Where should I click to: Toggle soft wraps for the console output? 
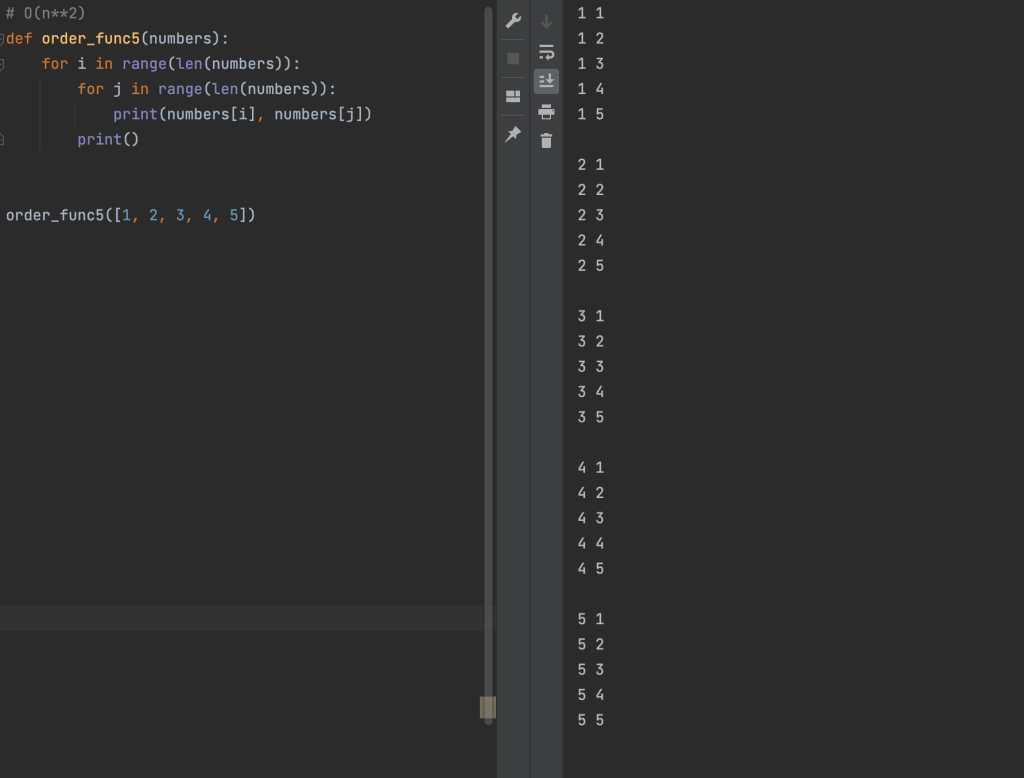click(546, 52)
